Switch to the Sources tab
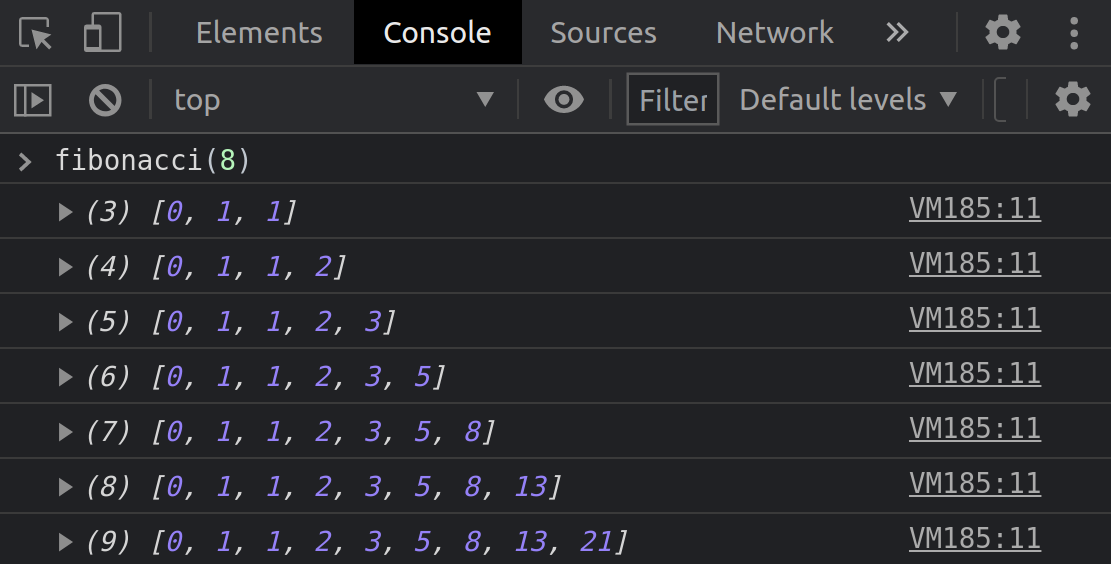 604,33
